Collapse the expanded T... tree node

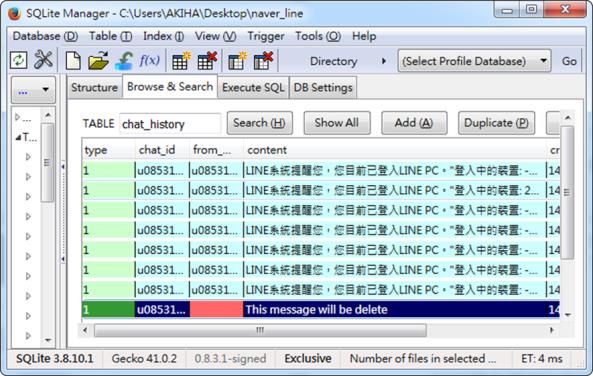pyautogui.click(x=18, y=138)
